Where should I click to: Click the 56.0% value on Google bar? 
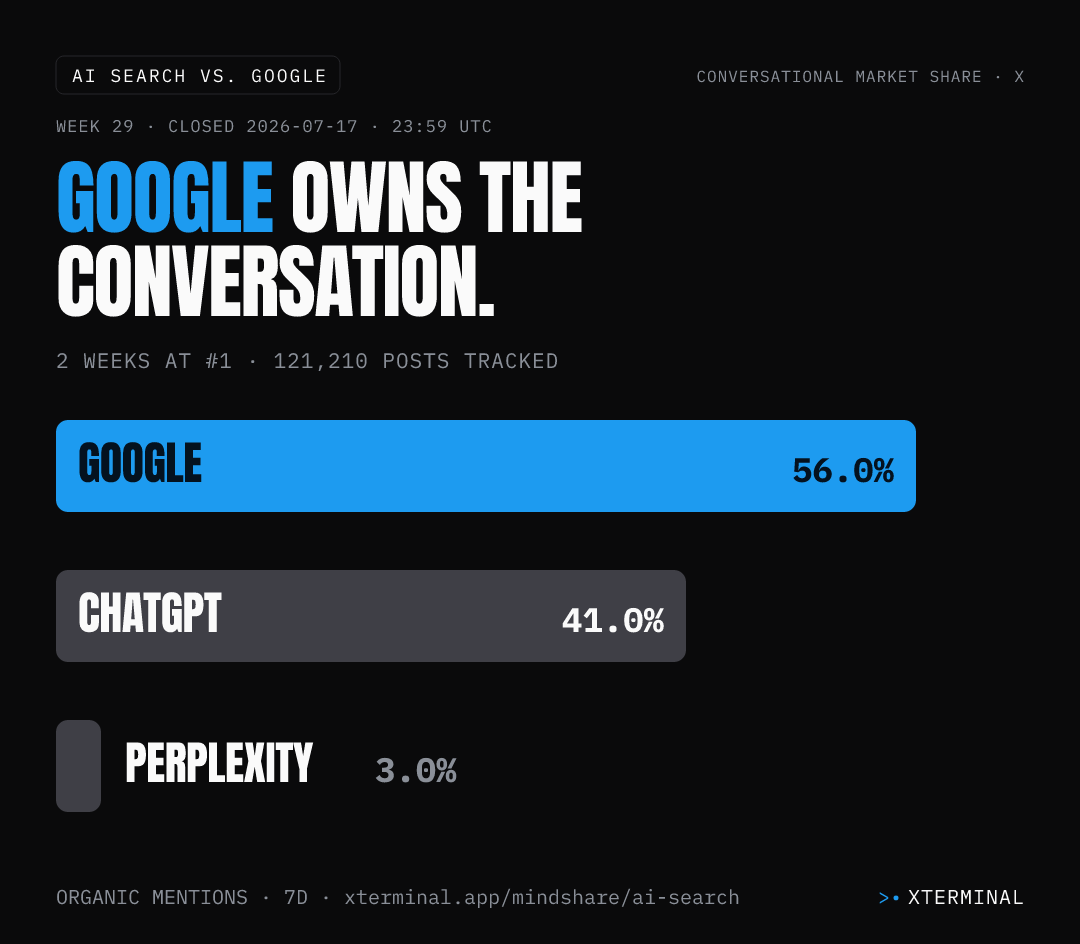pyautogui.click(x=843, y=471)
